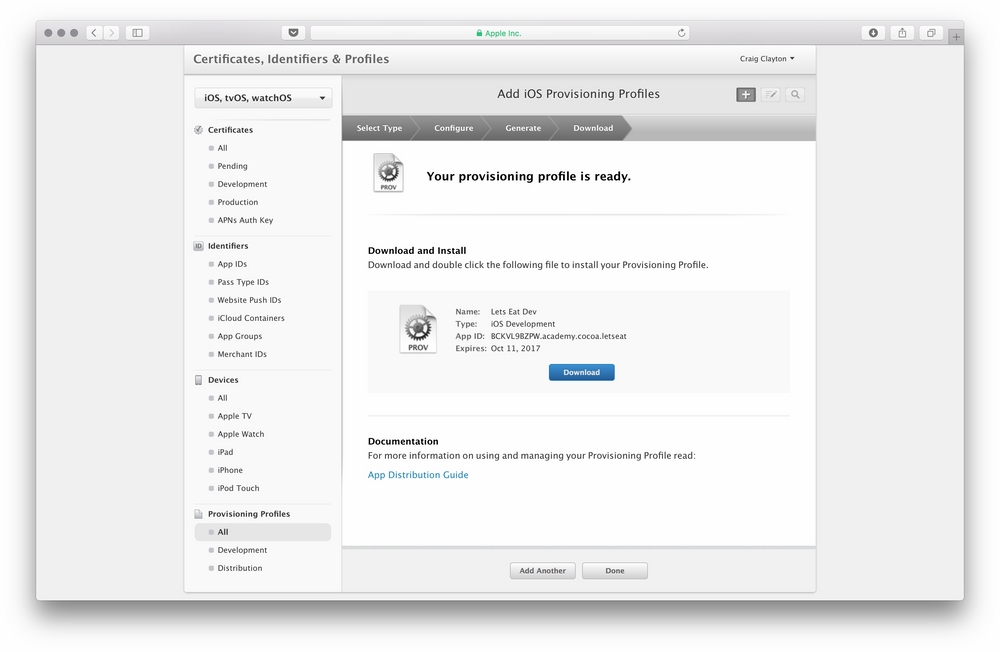Select All under Provisioning Profiles
The height and width of the screenshot is (652, 1000).
tap(263, 532)
